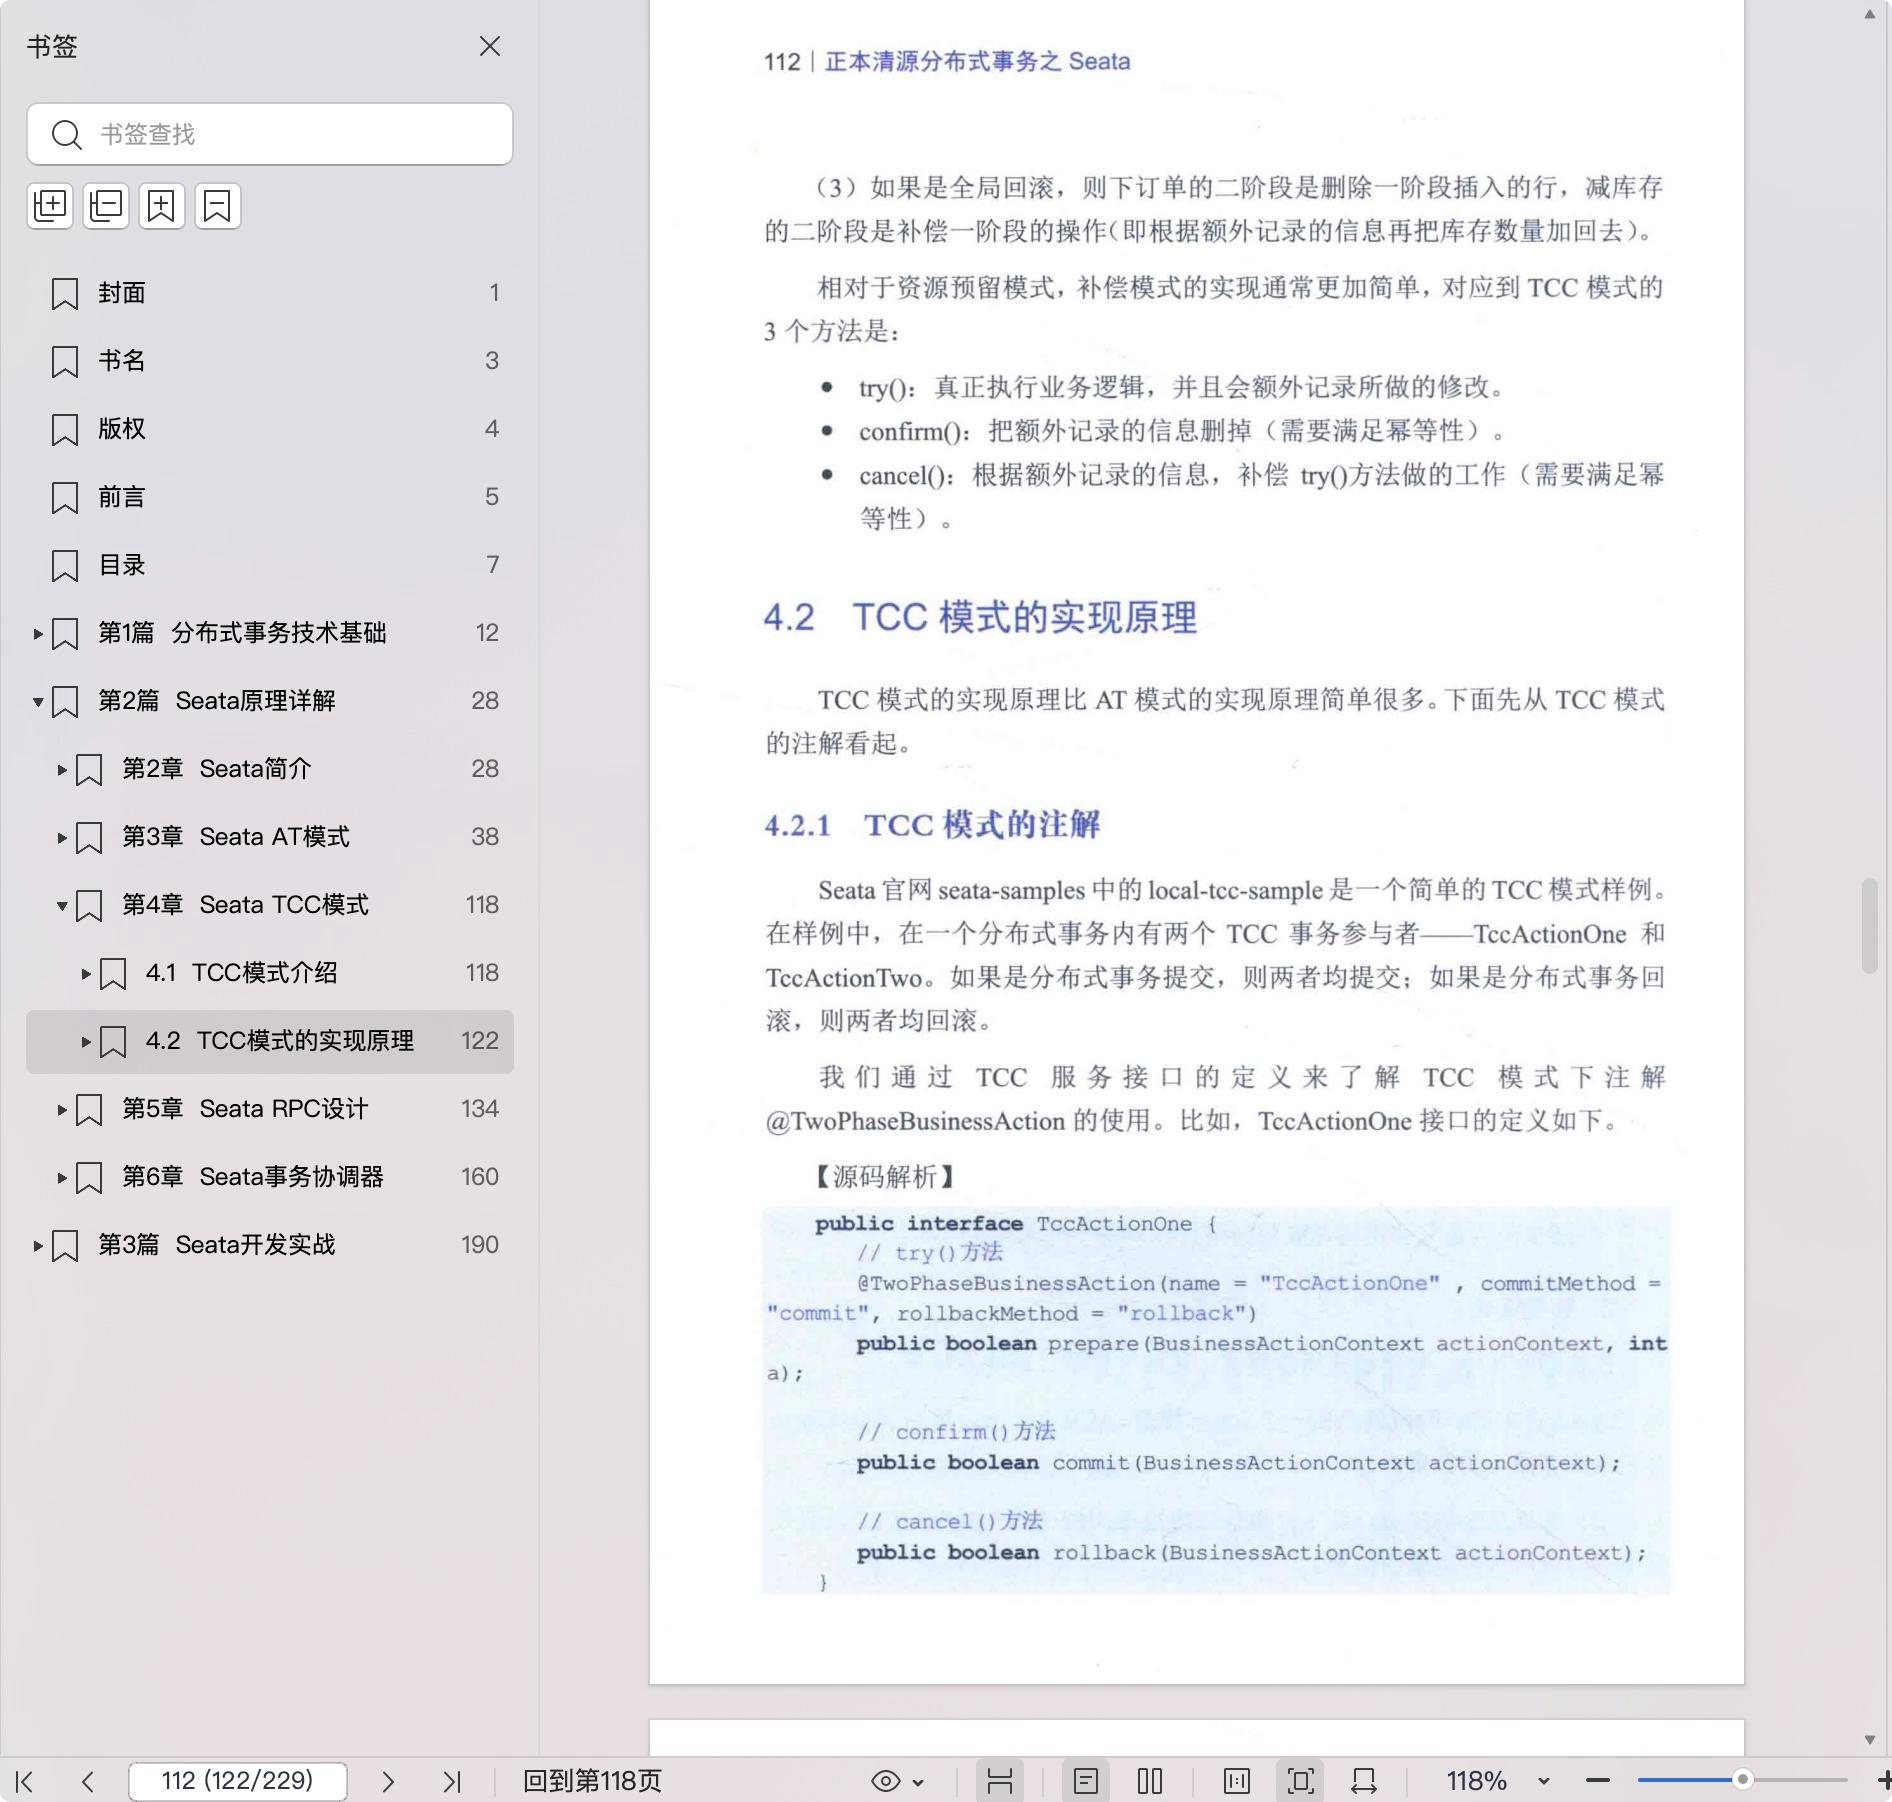
Task: Jump to the first page
Action: pos(26,1781)
